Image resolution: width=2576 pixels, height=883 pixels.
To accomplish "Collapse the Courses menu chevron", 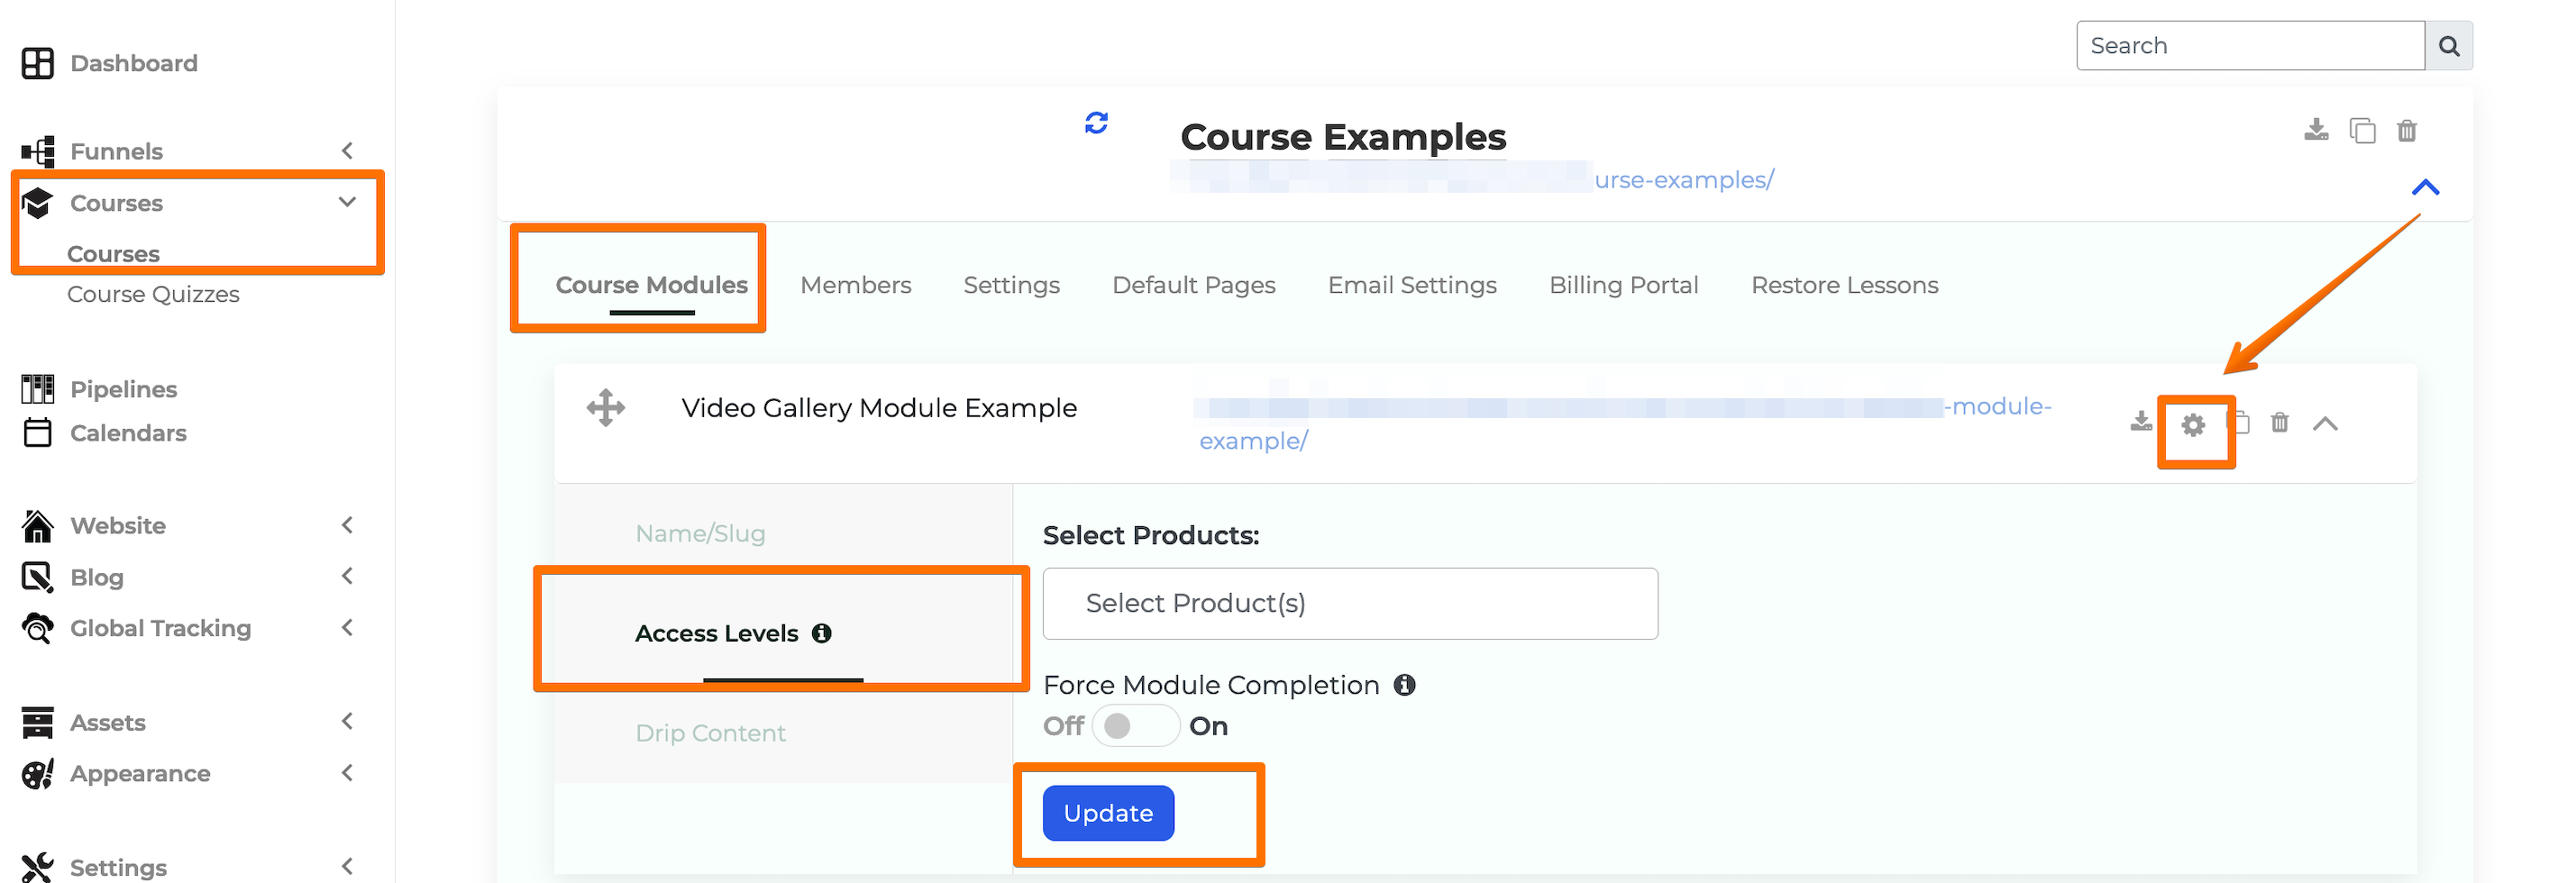I will point(347,202).
